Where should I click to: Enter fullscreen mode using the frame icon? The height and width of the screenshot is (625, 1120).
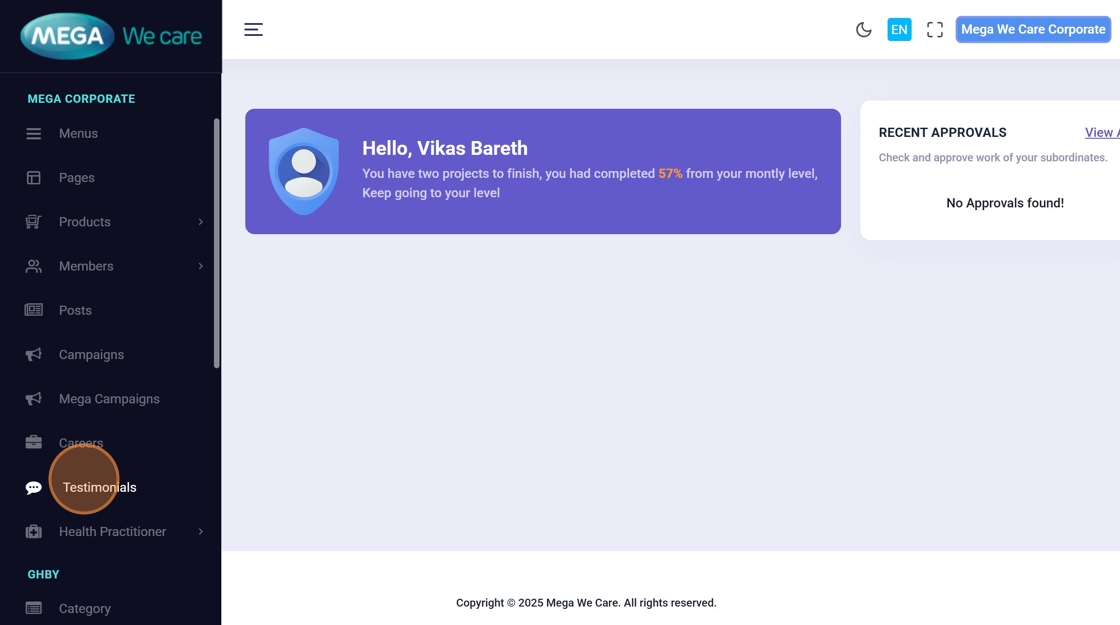[934, 30]
